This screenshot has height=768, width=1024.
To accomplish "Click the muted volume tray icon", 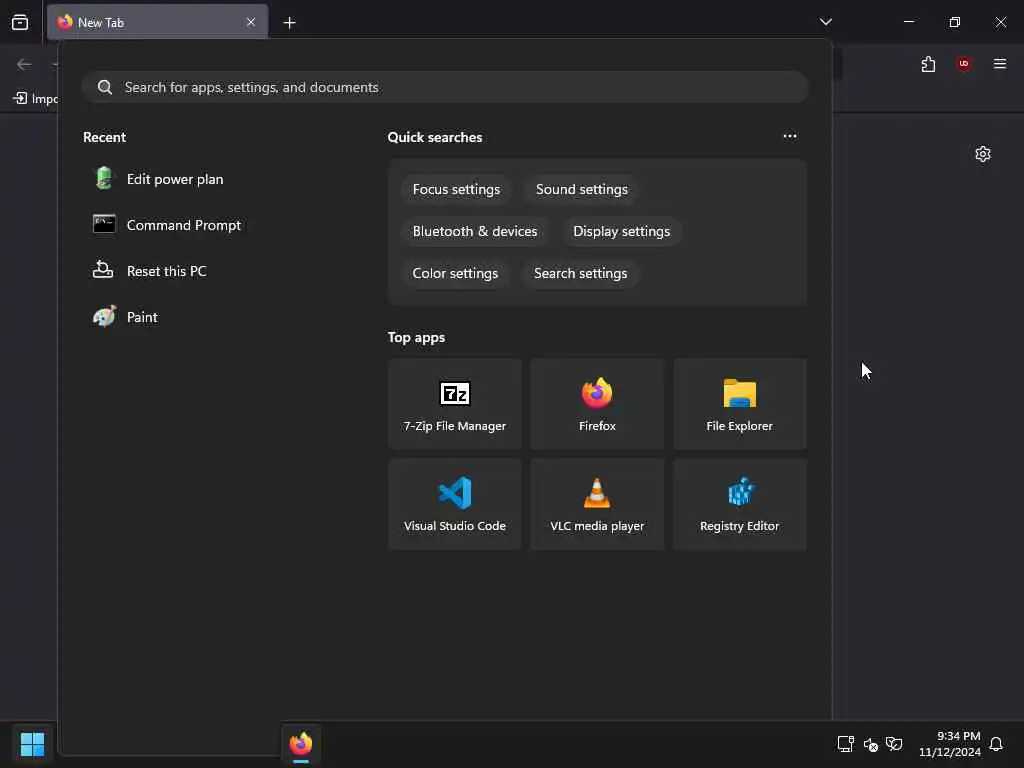I will tap(871, 744).
